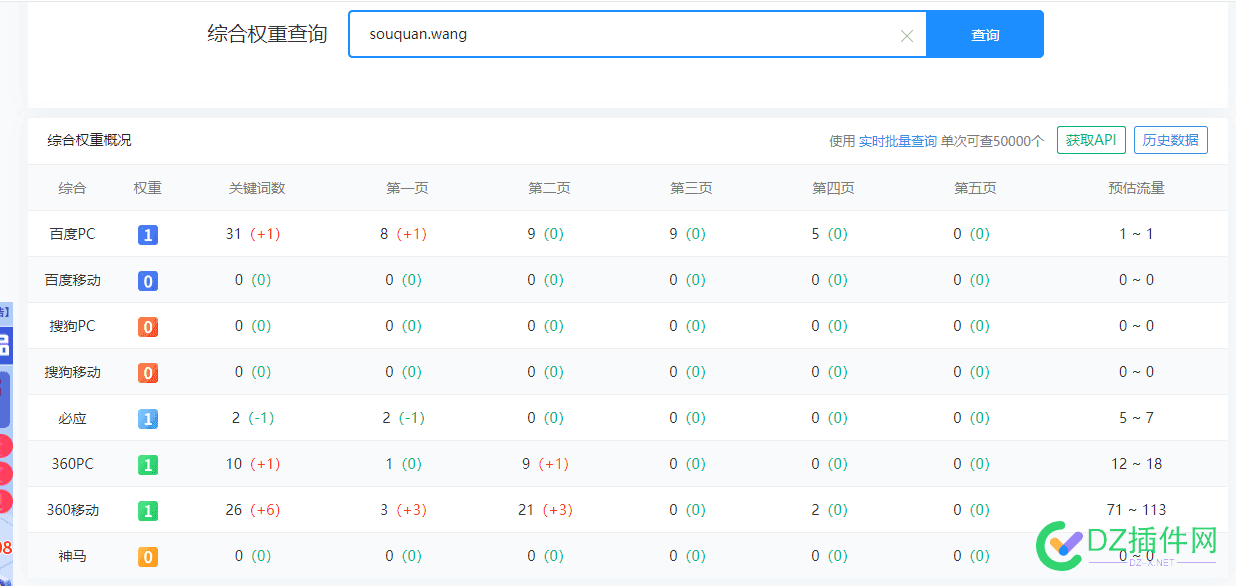The image size is (1236, 586).
Task: Click the 360移动 row label
Action: tap(71, 510)
